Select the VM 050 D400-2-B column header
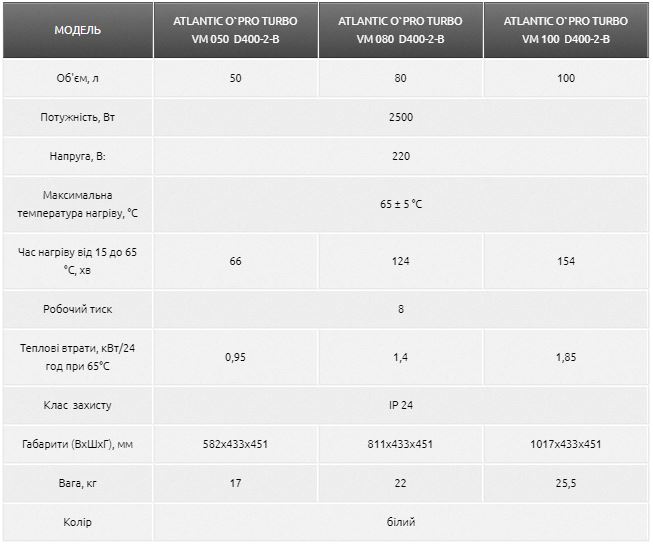This screenshot has height=546, width=653. pos(235,30)
